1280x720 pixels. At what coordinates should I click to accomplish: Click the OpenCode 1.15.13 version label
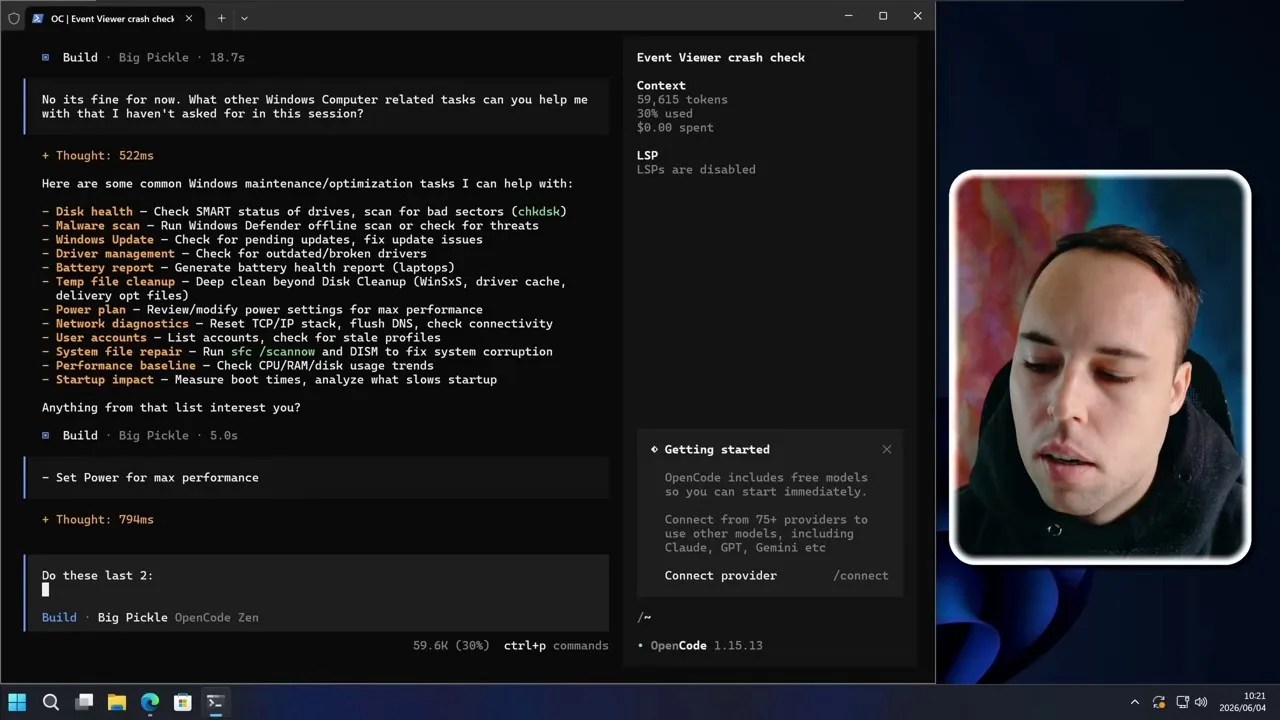pos(700,645)
